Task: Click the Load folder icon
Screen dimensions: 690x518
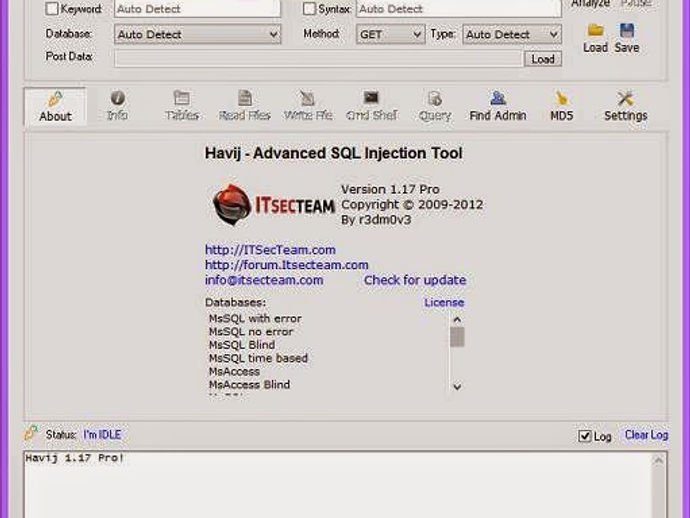Action: tap(595, 30)
